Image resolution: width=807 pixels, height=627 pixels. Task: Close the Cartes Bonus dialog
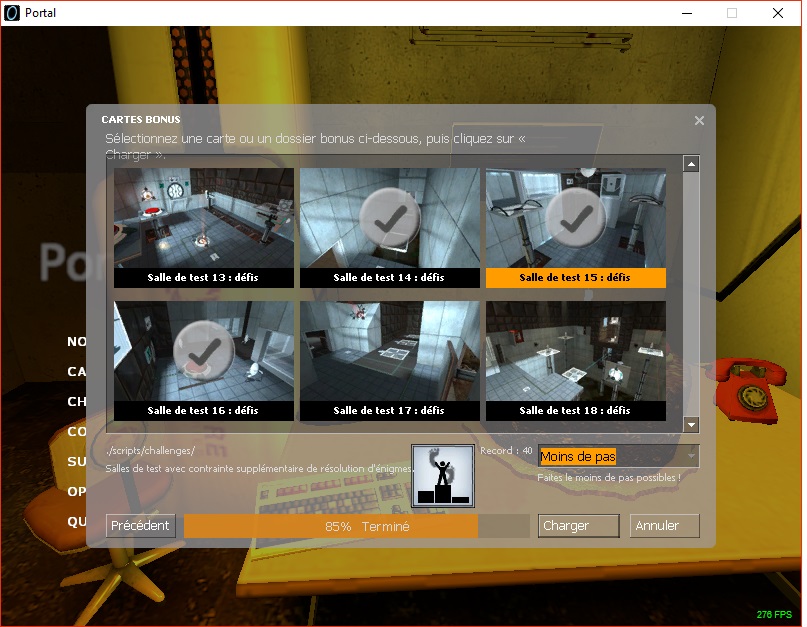(699, 120)
